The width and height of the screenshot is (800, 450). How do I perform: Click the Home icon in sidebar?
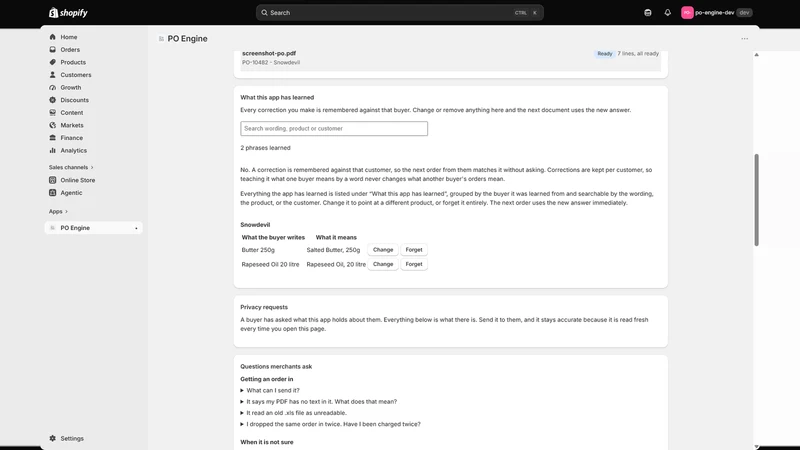53,37
